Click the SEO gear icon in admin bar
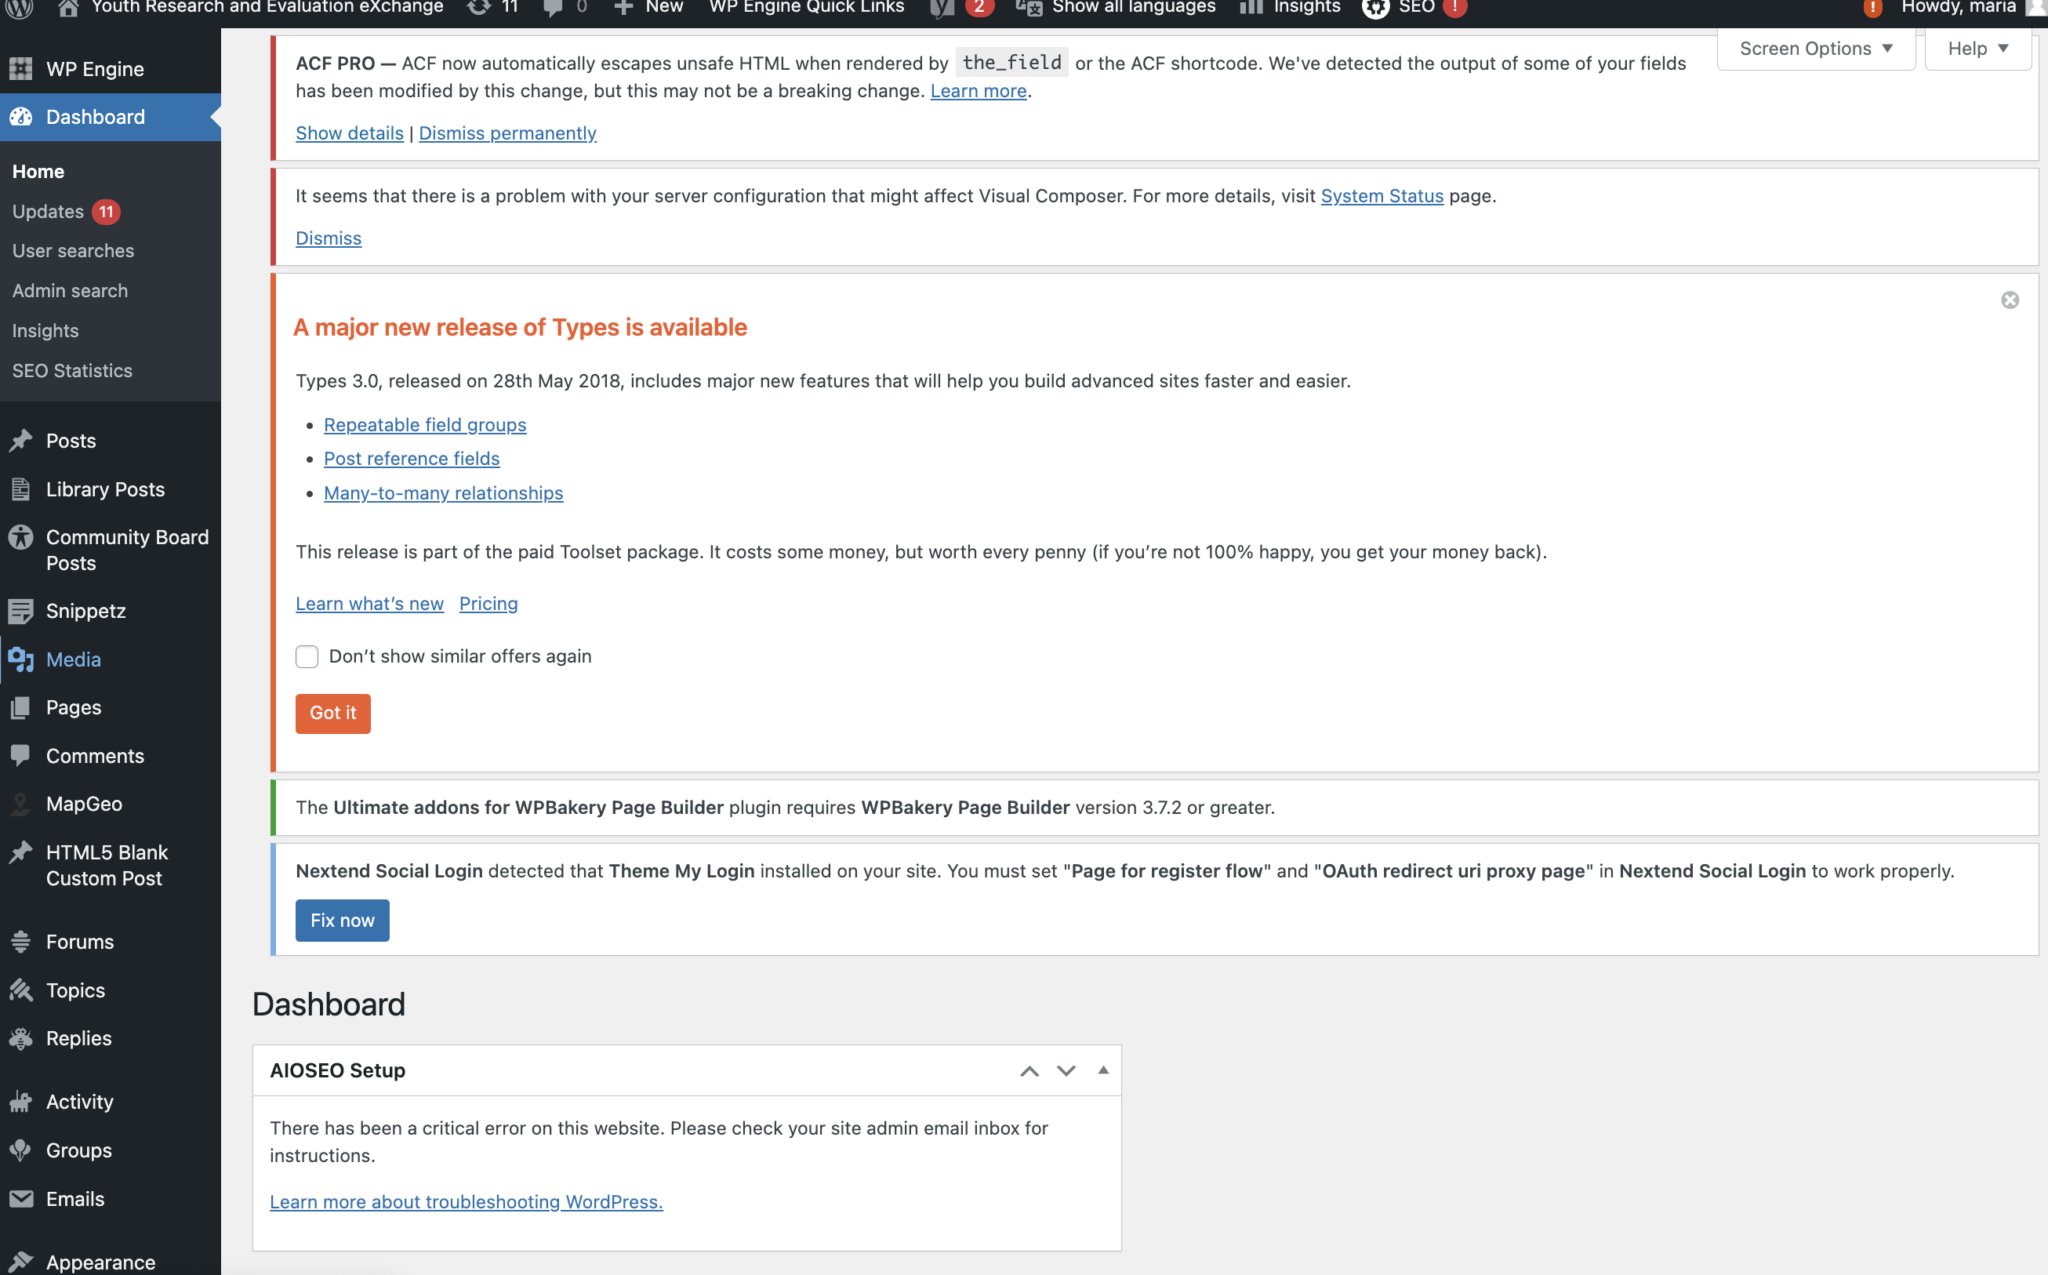The width and height of the screenshot is (2048, 1275). pos(1376,8)
